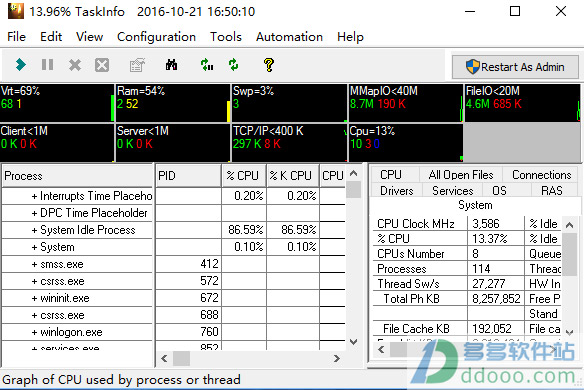The height and width of the screenshot is (390, 584).
Task: Click the binoculars find icon
Action: tap(171, 65)
